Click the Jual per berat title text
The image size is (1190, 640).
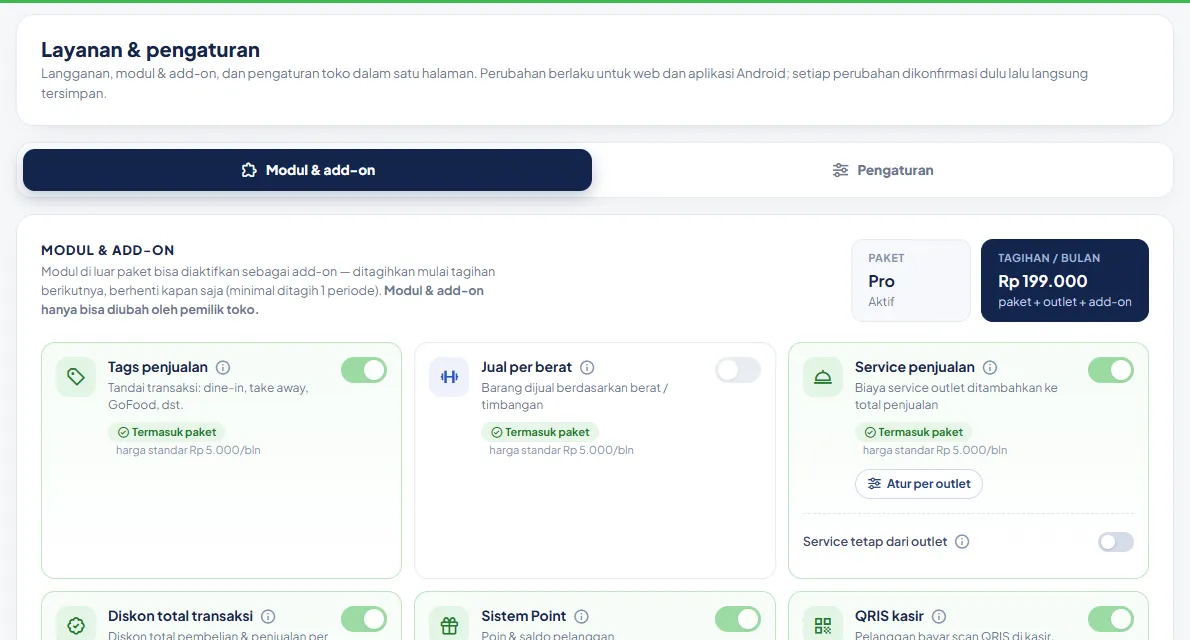527,367
